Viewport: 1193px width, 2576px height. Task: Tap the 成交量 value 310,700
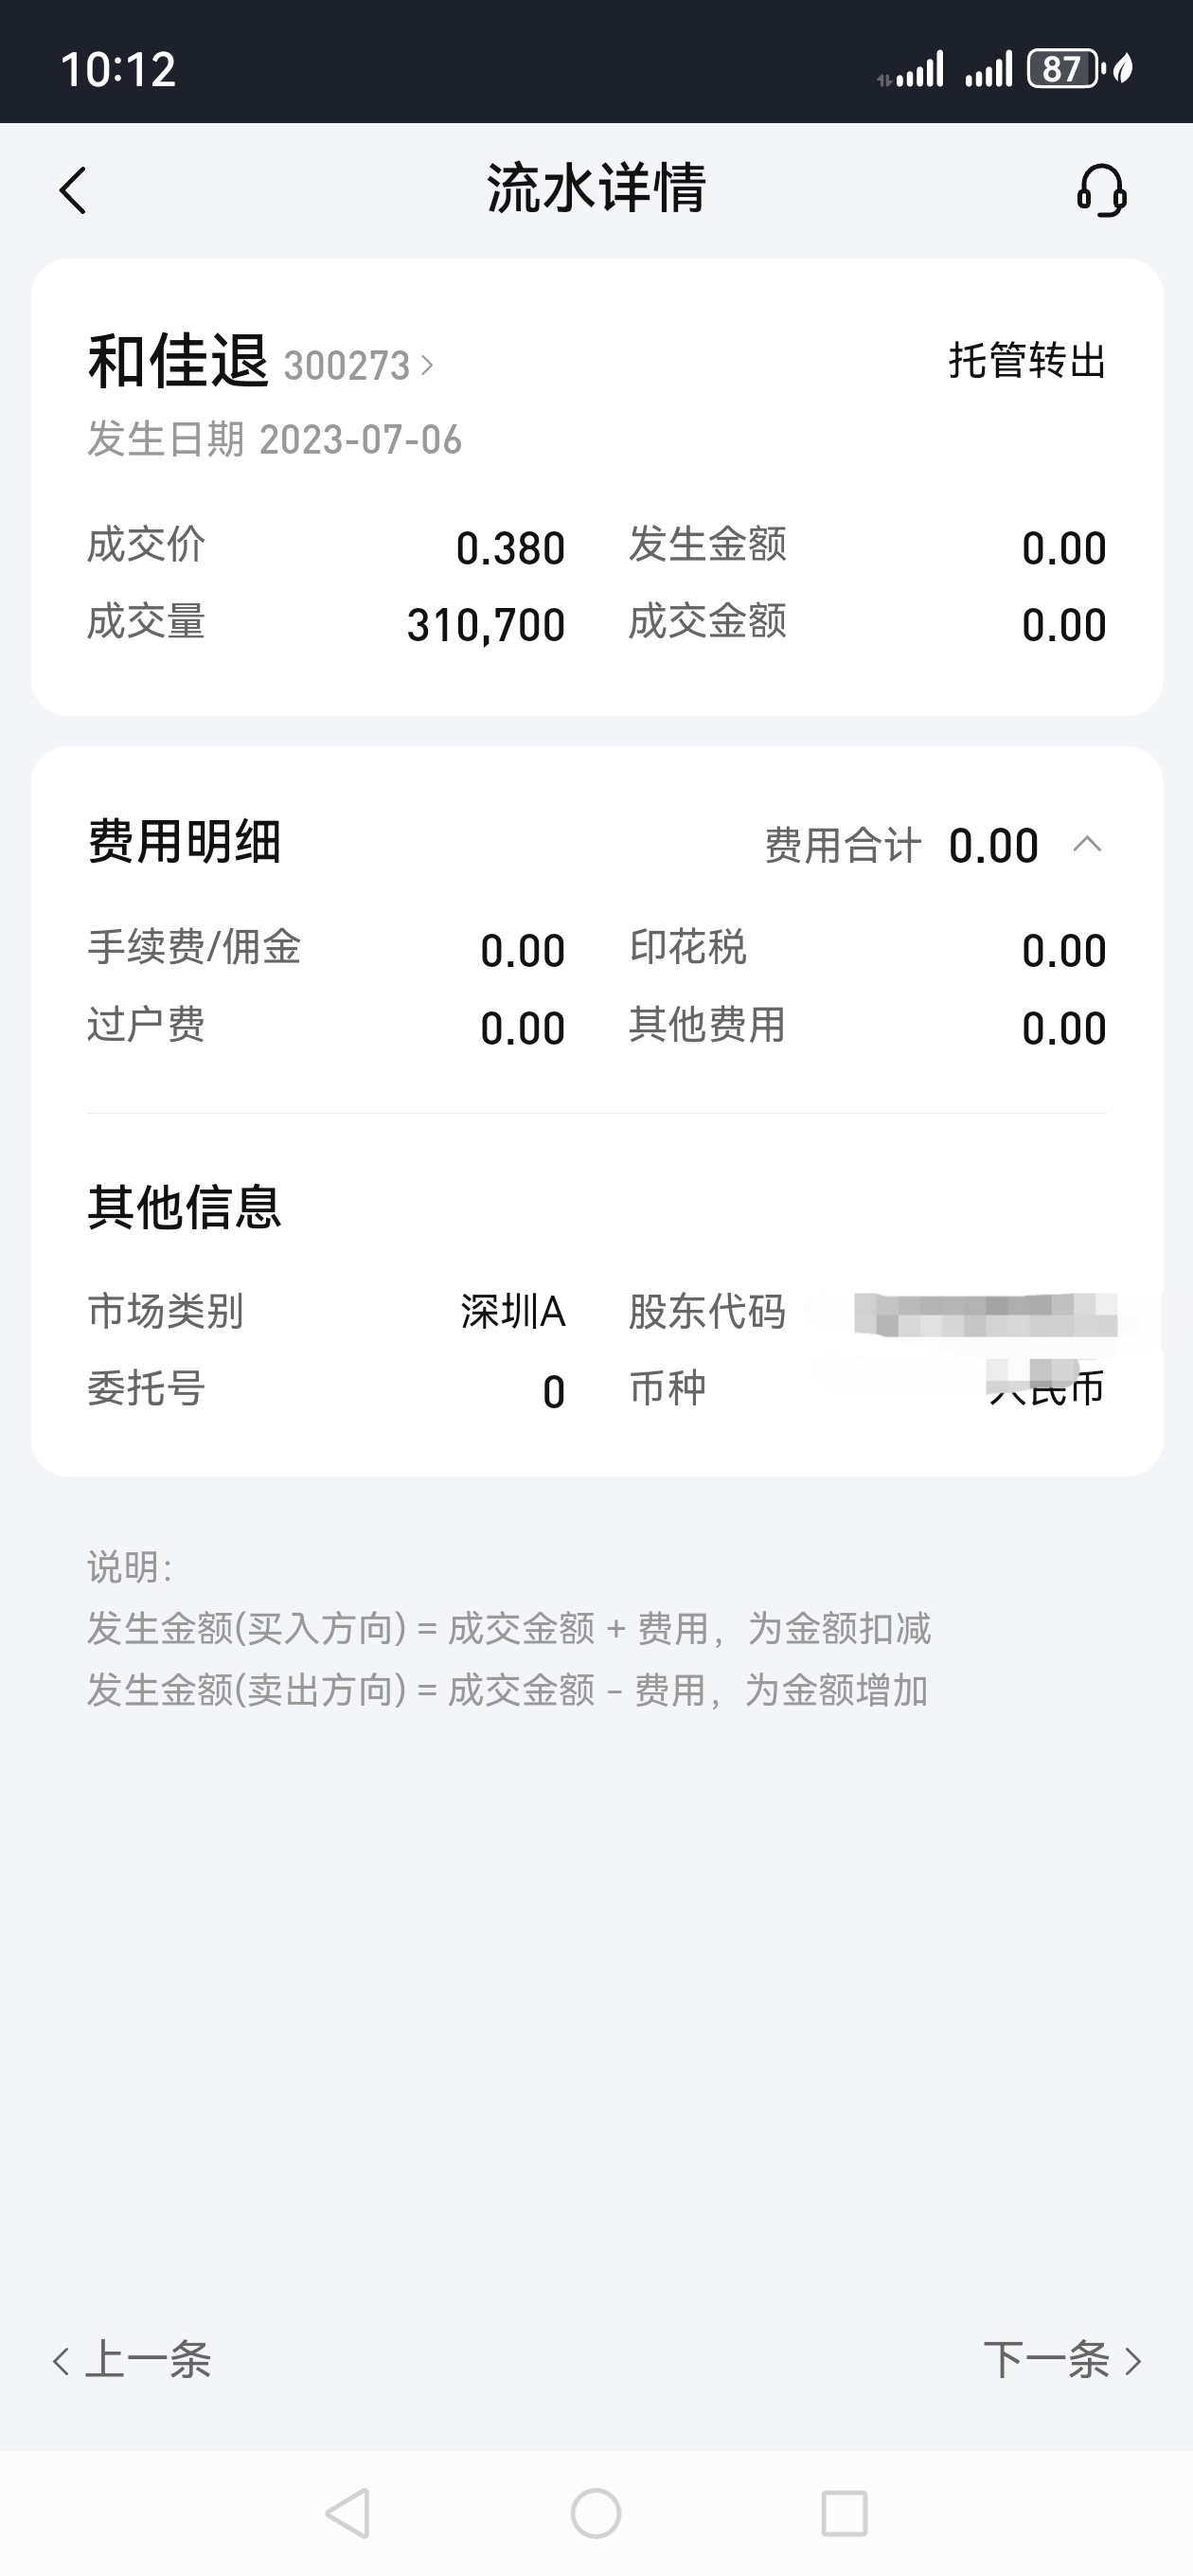[x=486, y=625]
